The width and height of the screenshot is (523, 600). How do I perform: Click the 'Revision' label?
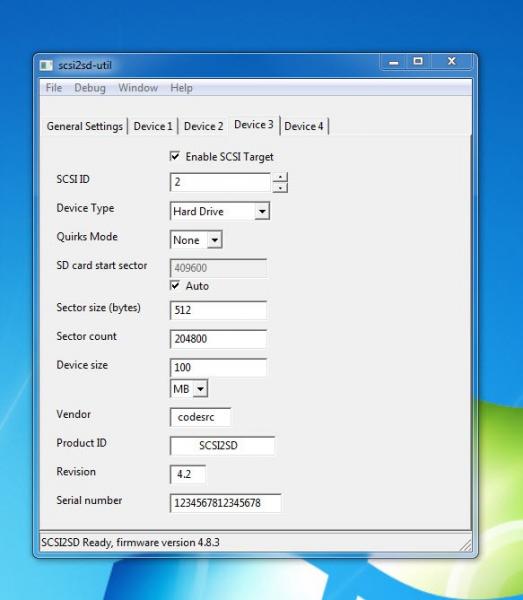click(x=76, y=471)
